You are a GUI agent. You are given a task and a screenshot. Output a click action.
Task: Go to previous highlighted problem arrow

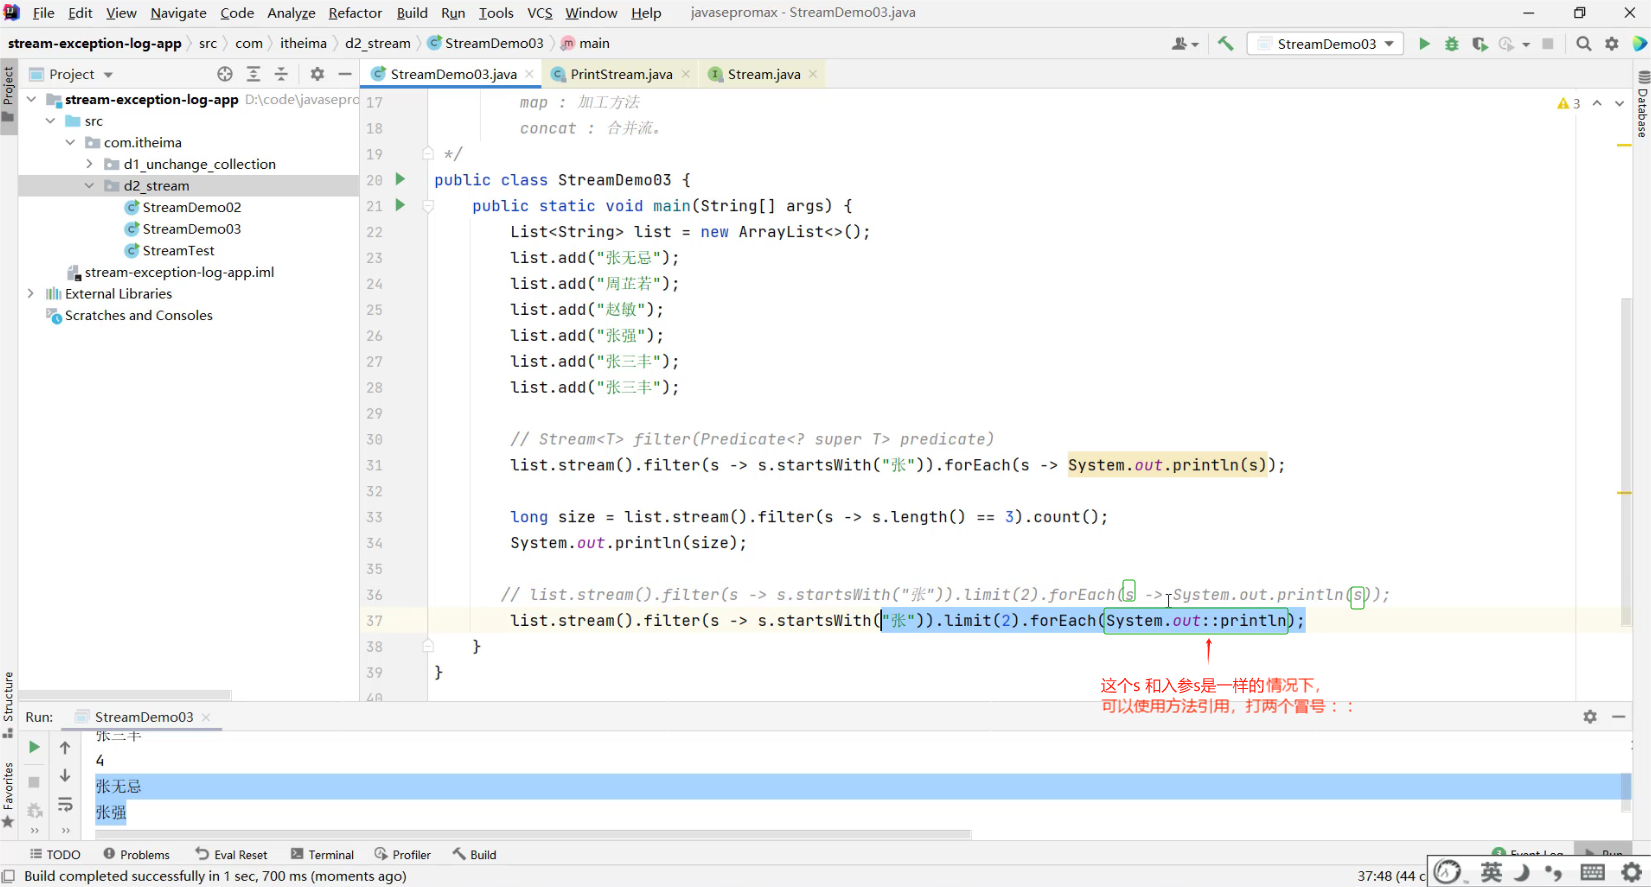(x=1597, y=103)
